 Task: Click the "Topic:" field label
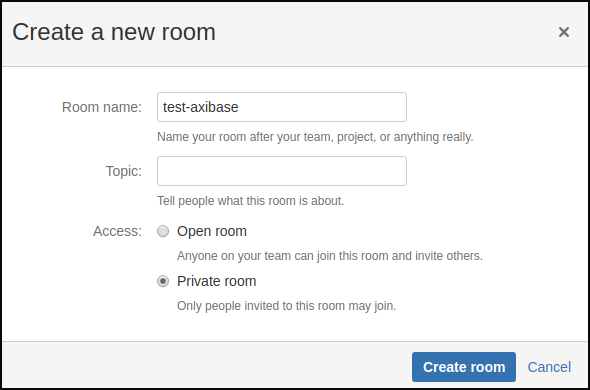coord(124,171)
